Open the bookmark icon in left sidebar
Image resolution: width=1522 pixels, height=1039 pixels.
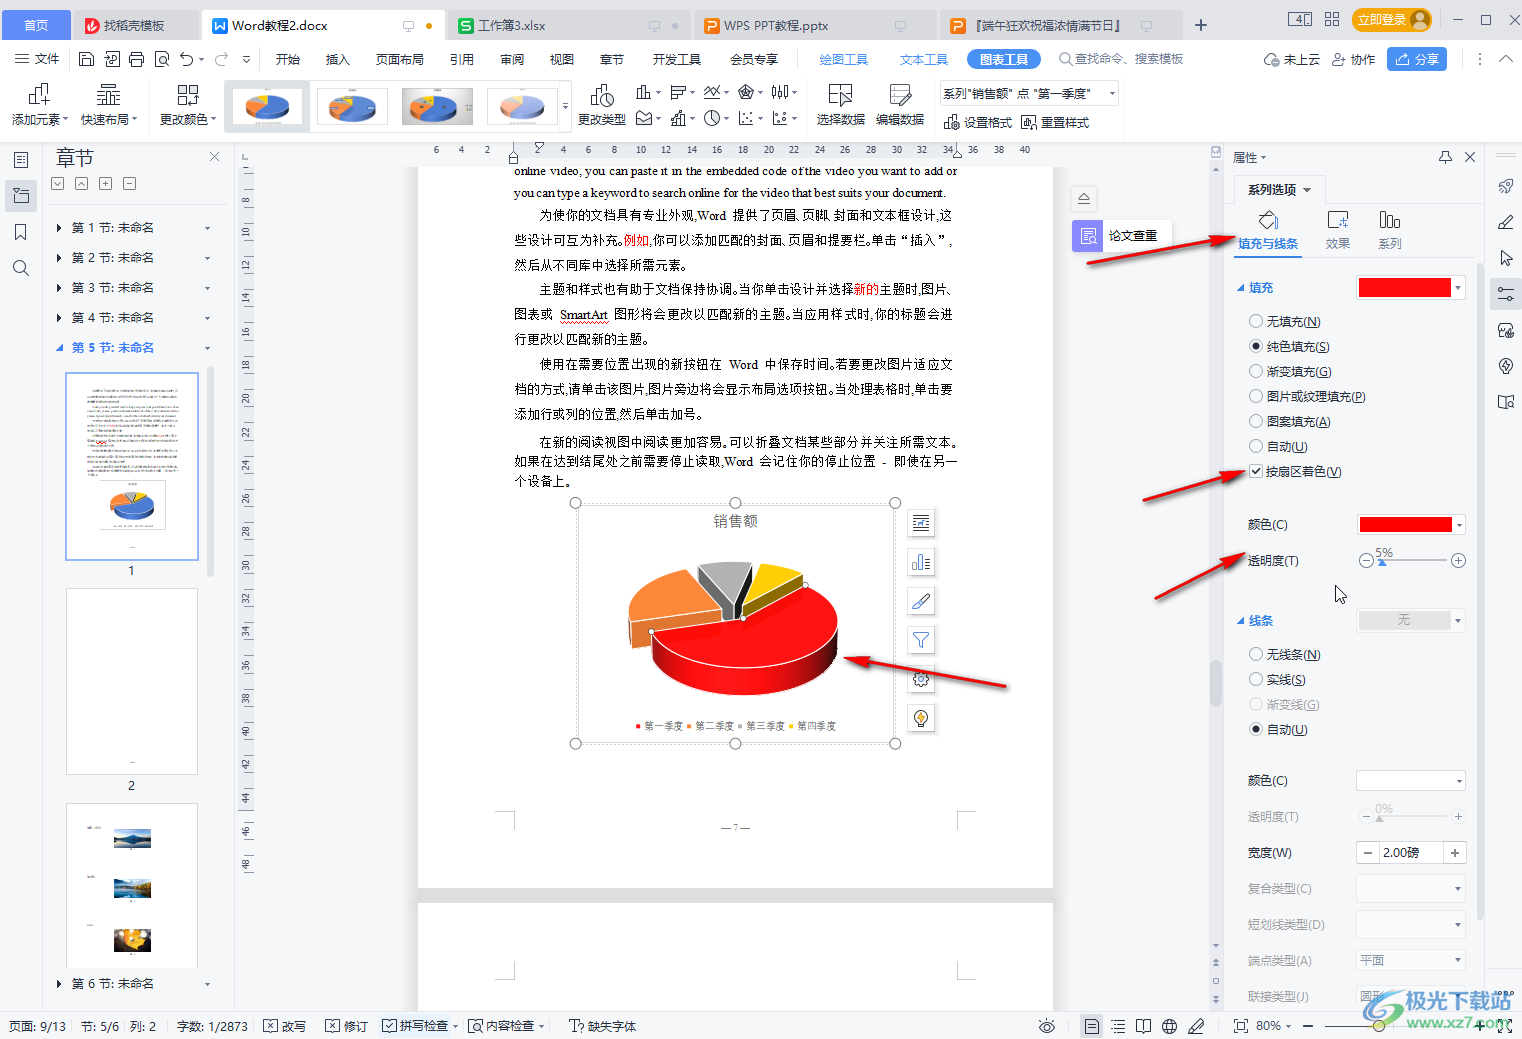point(20,232)
